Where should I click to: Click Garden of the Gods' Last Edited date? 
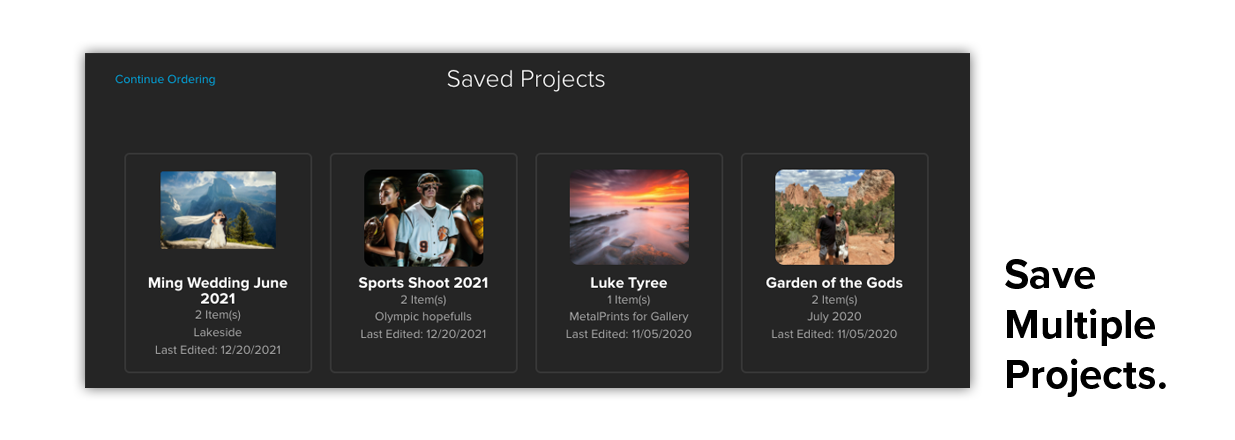[834, 334]
